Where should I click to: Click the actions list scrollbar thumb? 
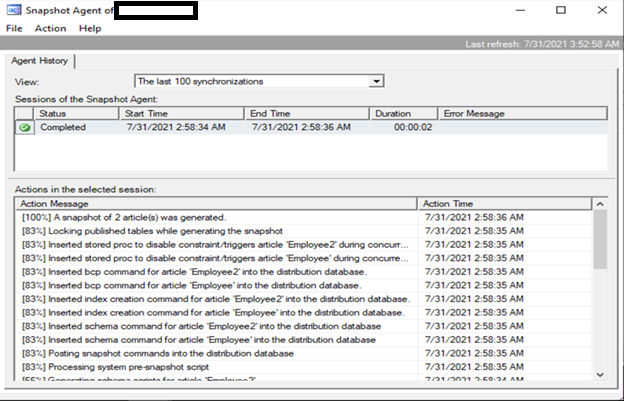600,239
